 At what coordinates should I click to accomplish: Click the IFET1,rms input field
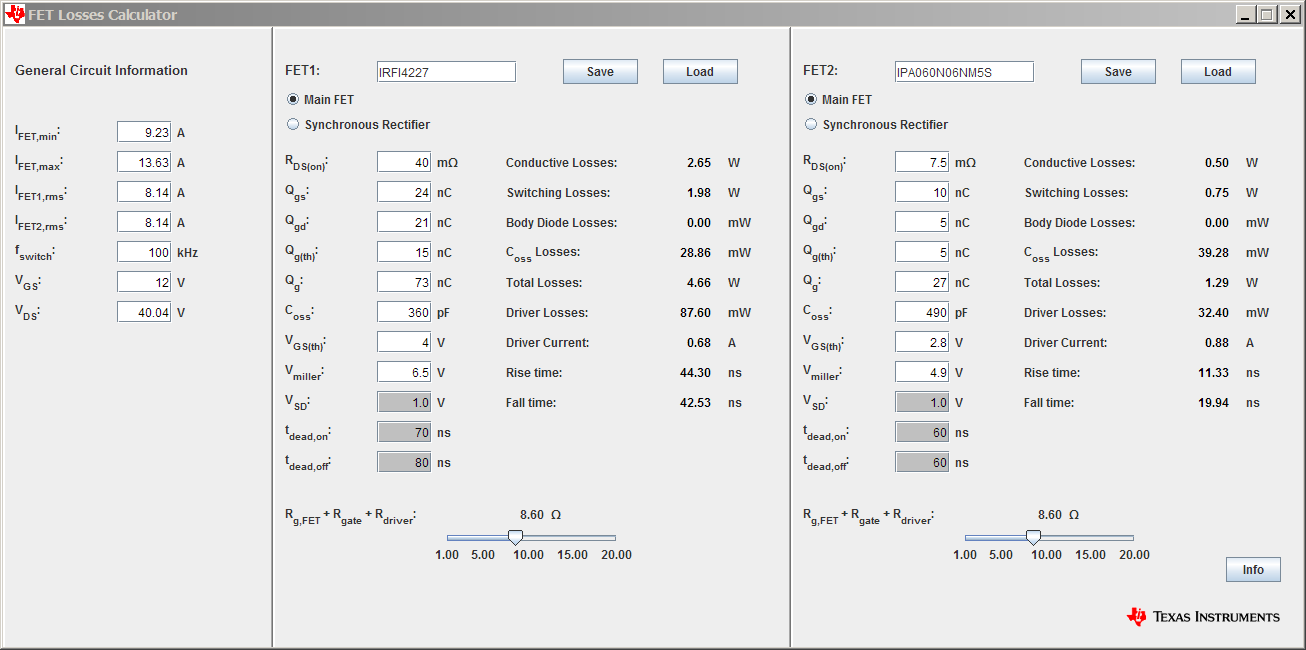tap(144, 192)
